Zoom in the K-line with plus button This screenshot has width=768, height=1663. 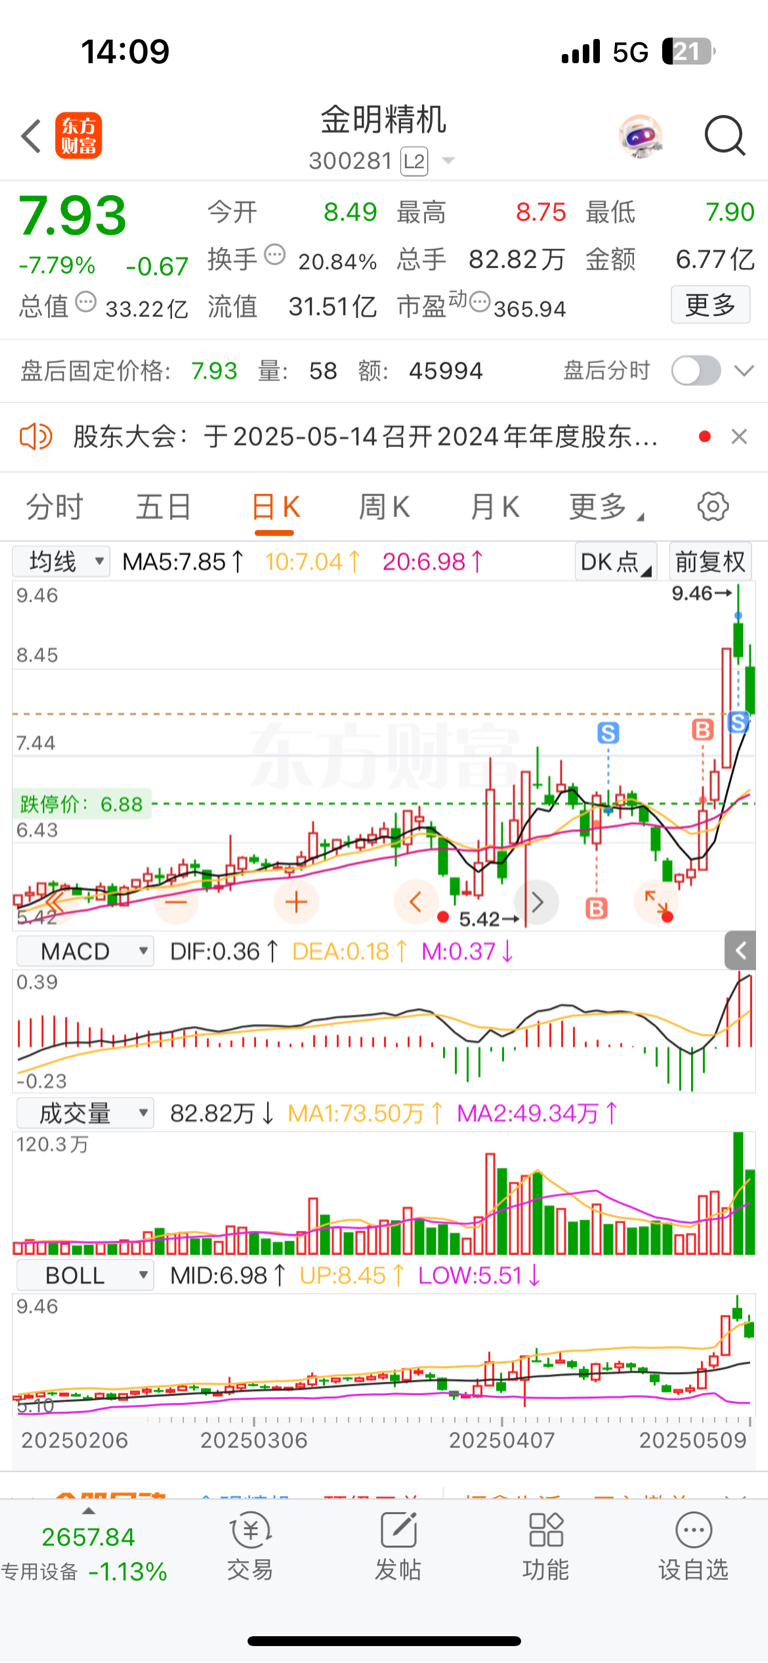click(x=296, y=902)
